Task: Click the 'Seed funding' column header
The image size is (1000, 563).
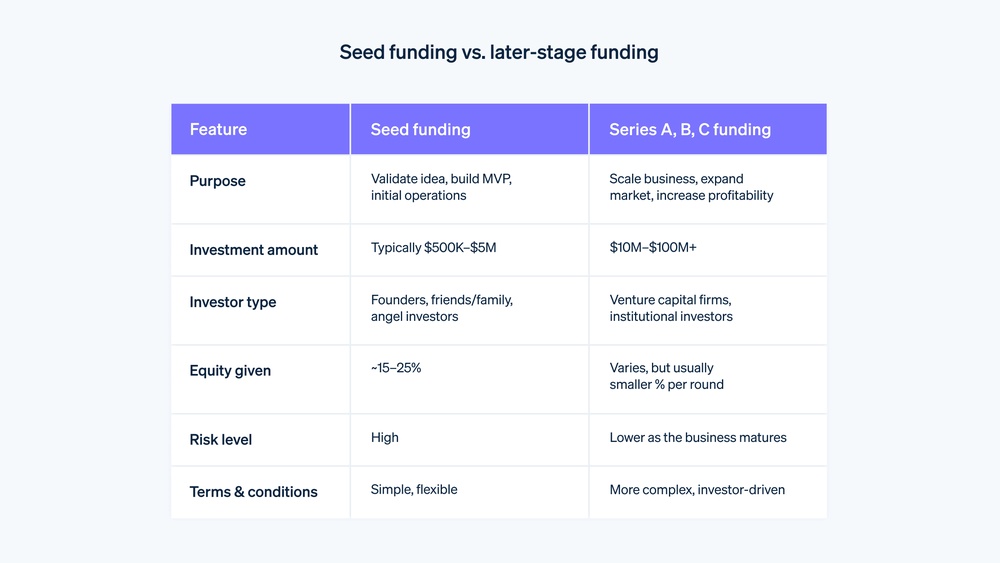Action: [x=420, y=129]
